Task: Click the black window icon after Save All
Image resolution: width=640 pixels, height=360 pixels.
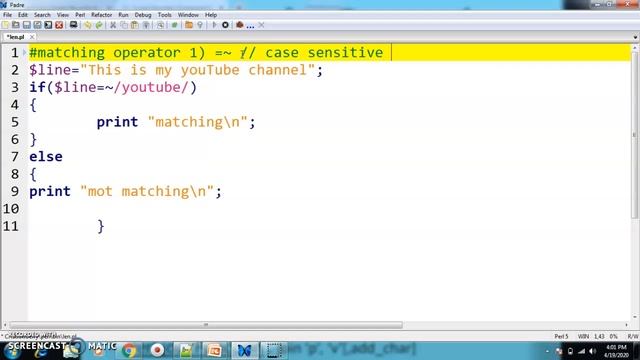Action: coord(48,25)
